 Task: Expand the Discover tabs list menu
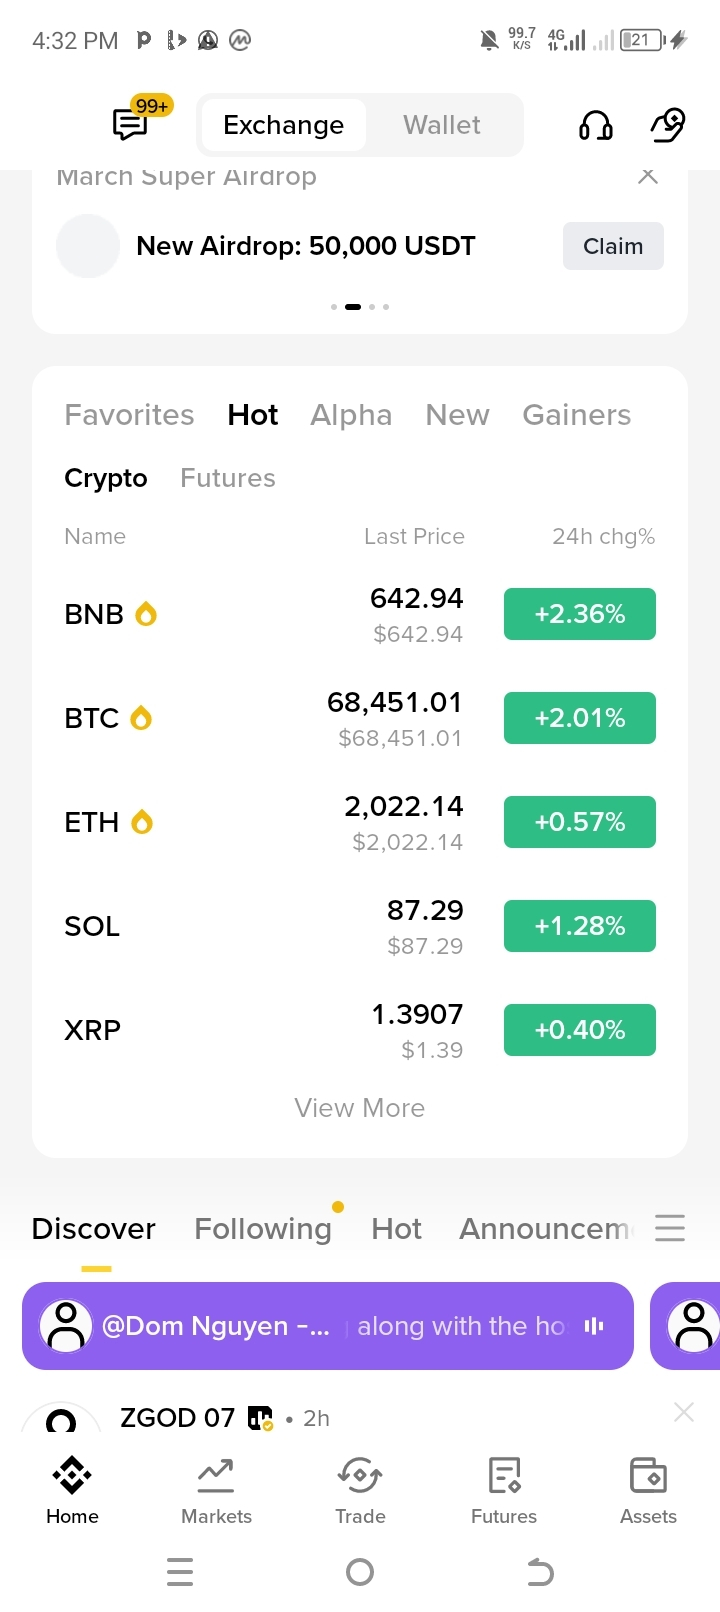[x=670, y=1228]
